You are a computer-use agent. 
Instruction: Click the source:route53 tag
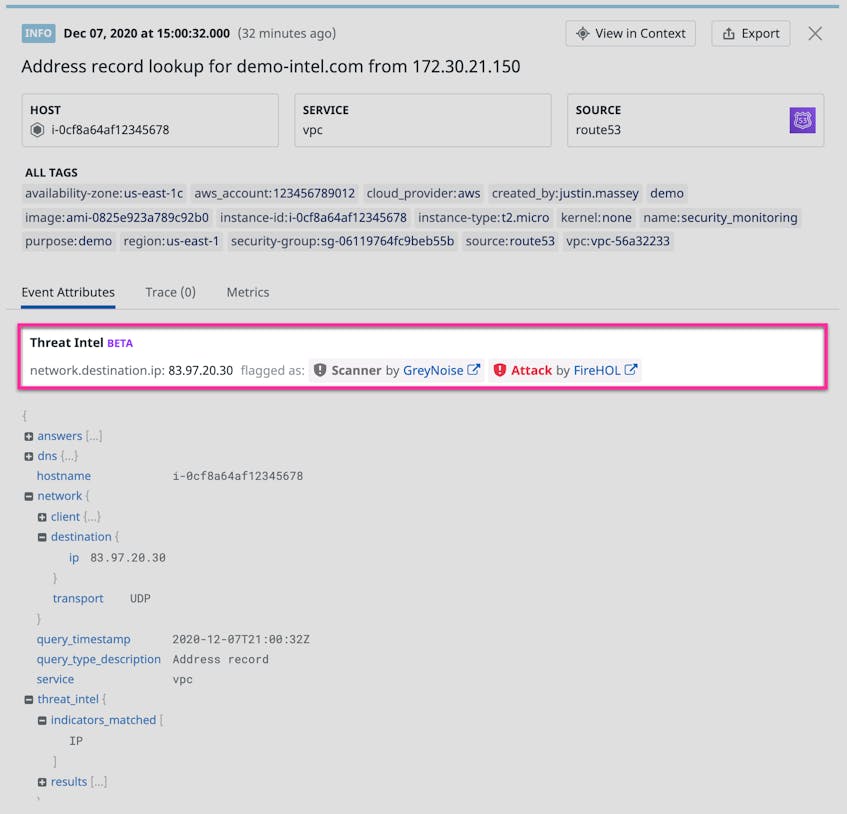click(x=510, y=241)
